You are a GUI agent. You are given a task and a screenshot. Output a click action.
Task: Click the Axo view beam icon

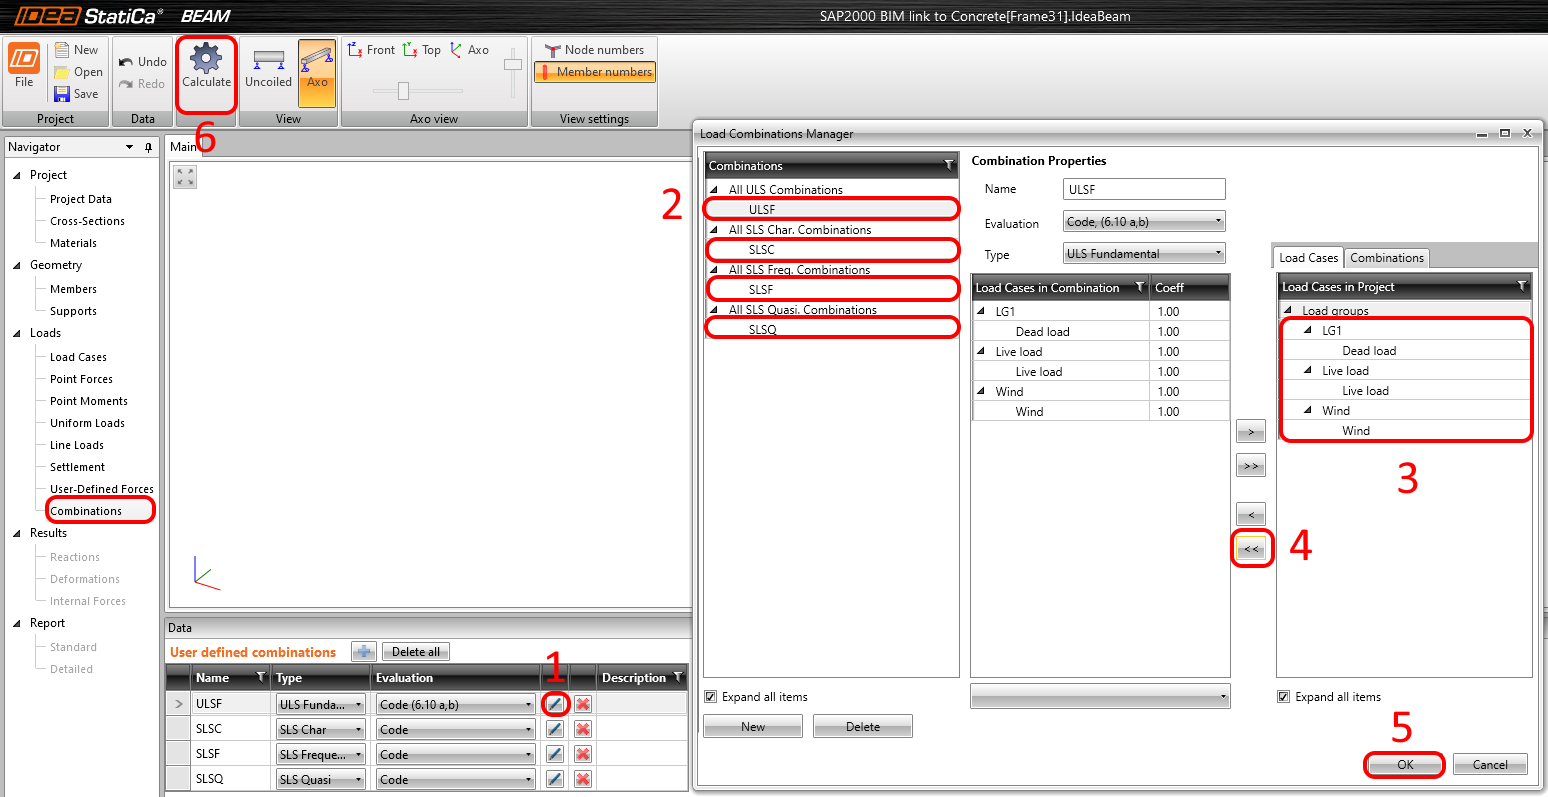point(317,60)
